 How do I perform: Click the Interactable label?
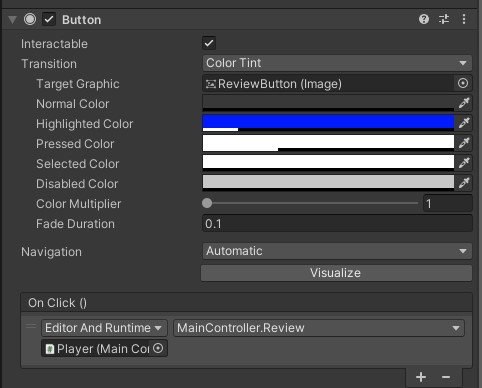pos(54,44)
